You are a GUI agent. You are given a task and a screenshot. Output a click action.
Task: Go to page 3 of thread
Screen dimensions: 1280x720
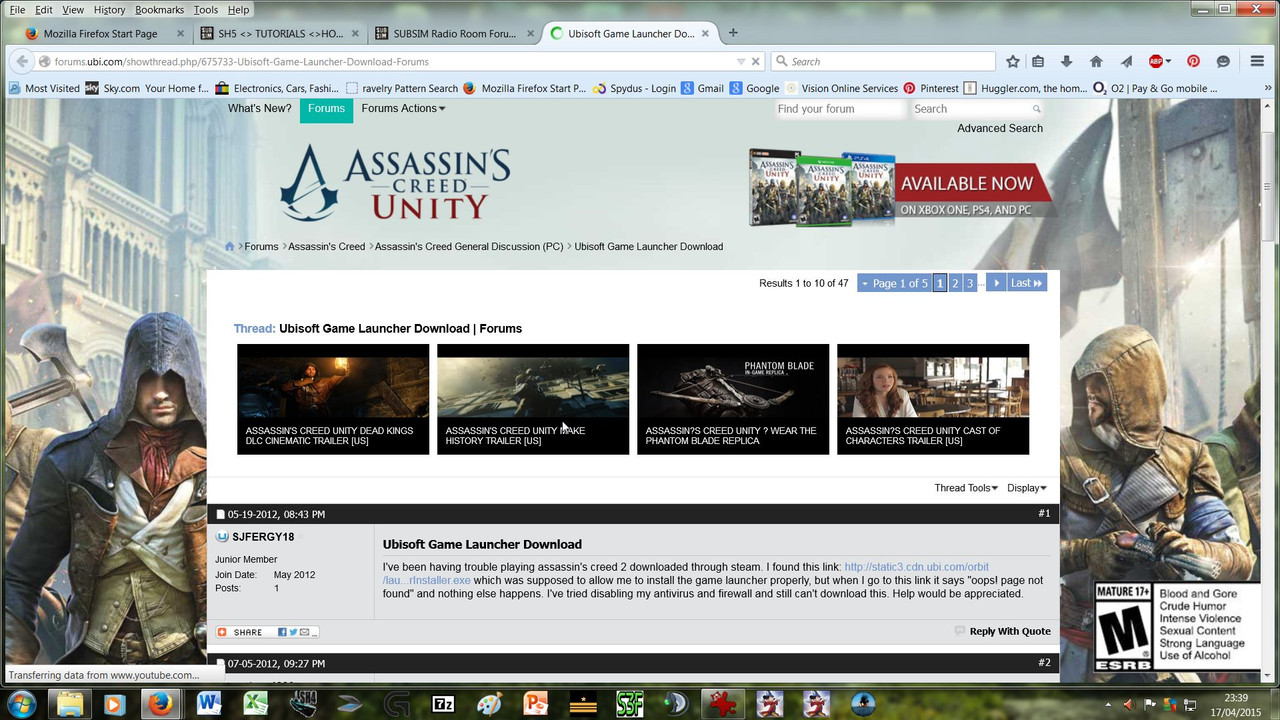[970, 283]
